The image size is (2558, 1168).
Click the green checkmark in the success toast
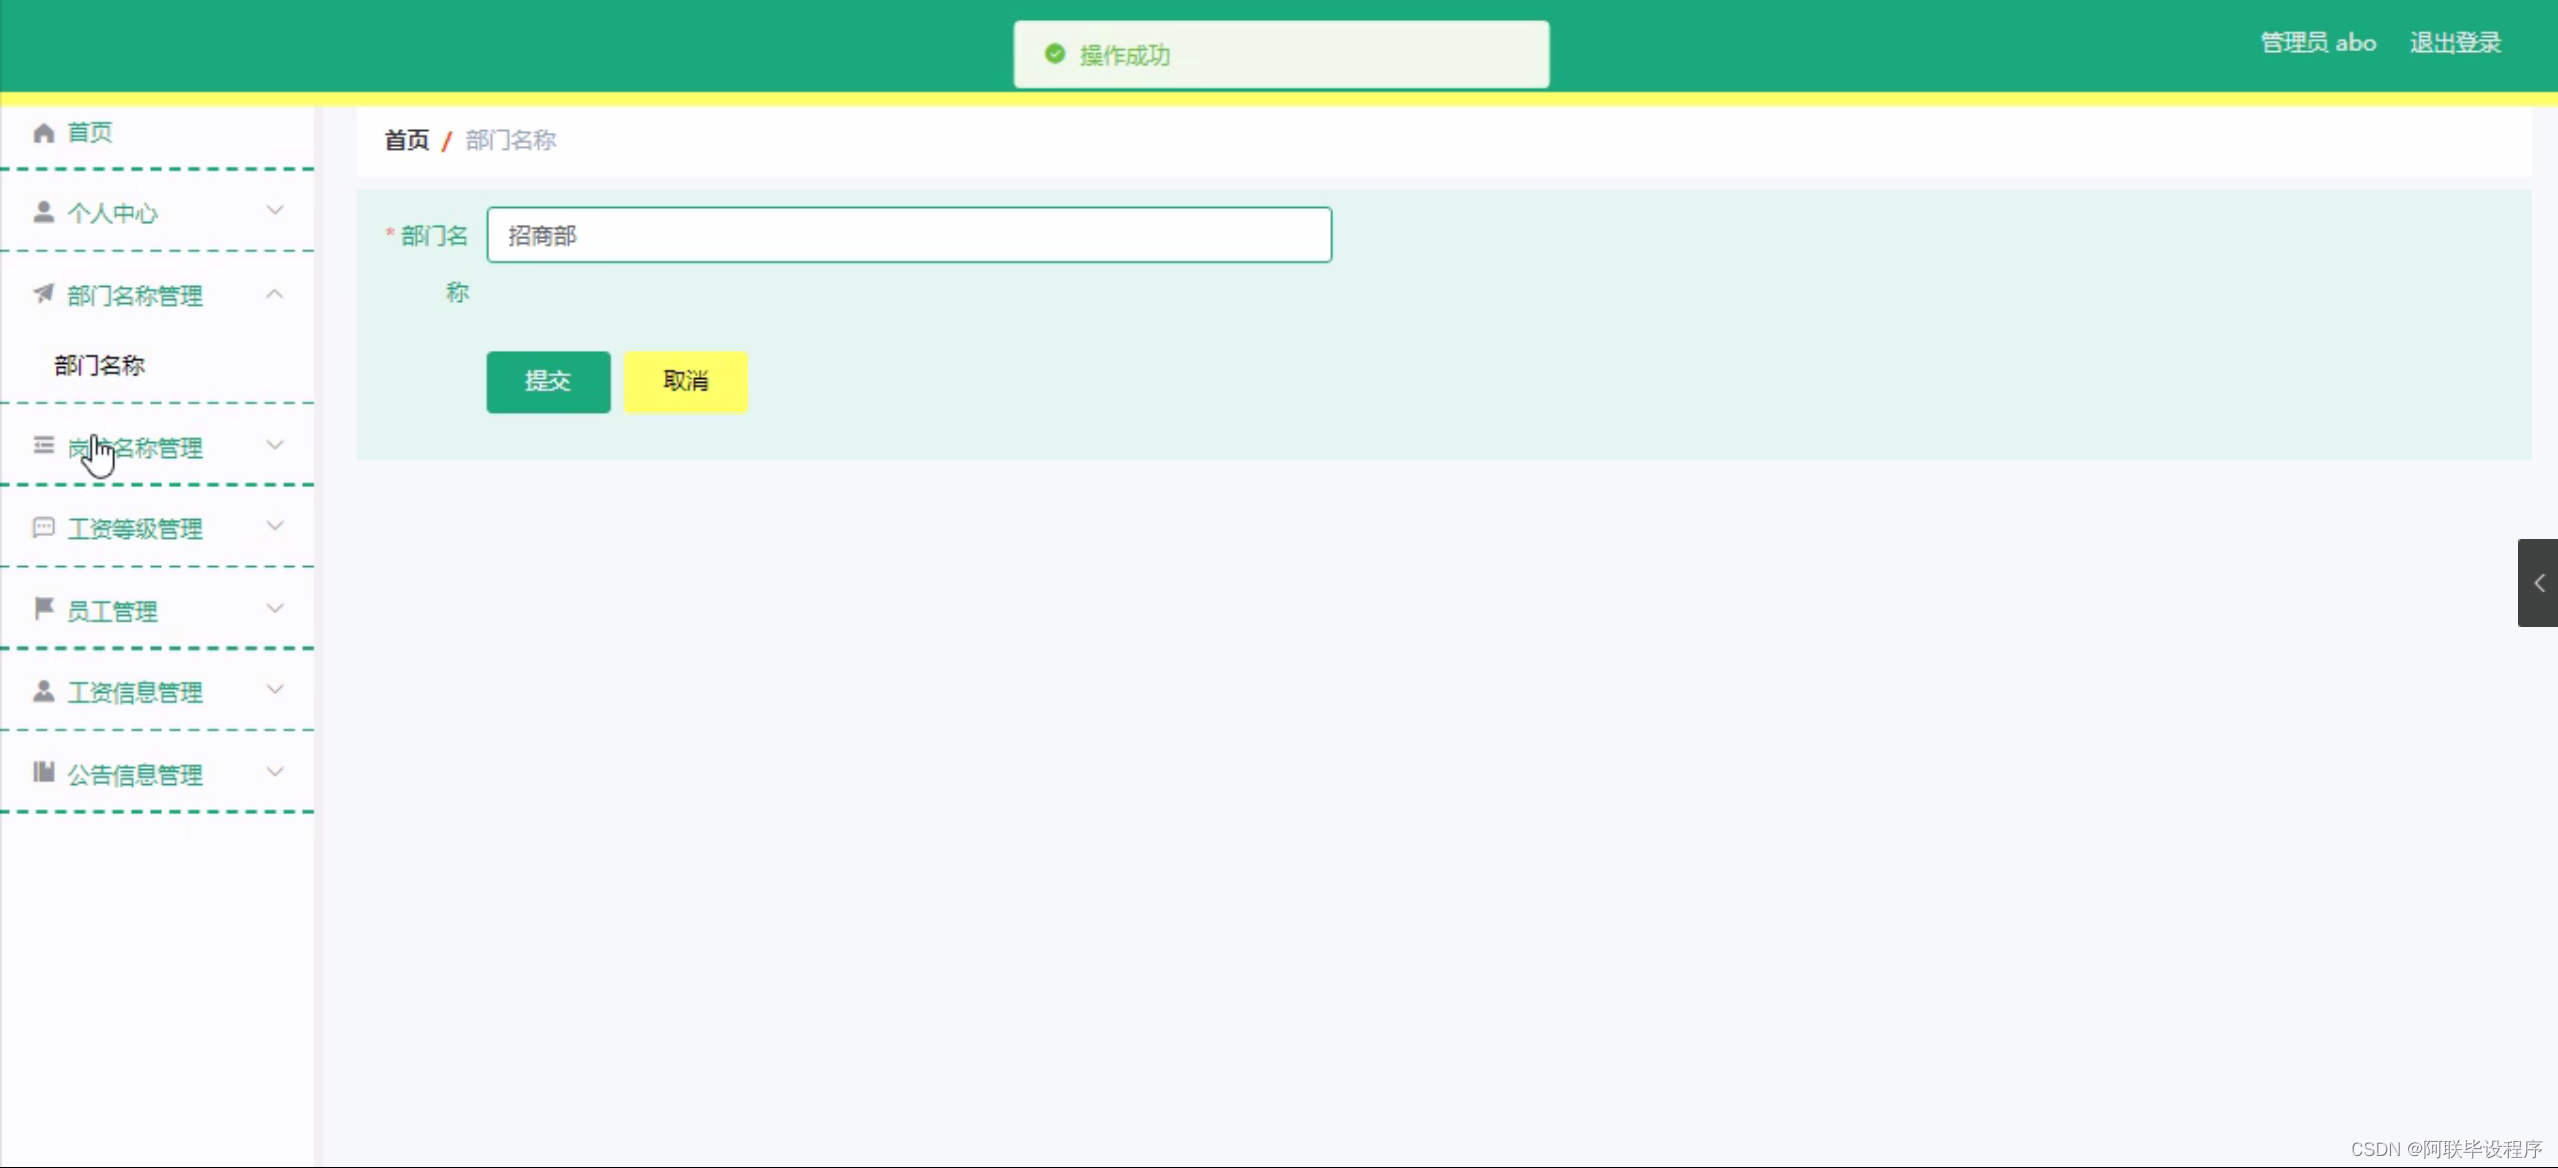click(1054, 55)
